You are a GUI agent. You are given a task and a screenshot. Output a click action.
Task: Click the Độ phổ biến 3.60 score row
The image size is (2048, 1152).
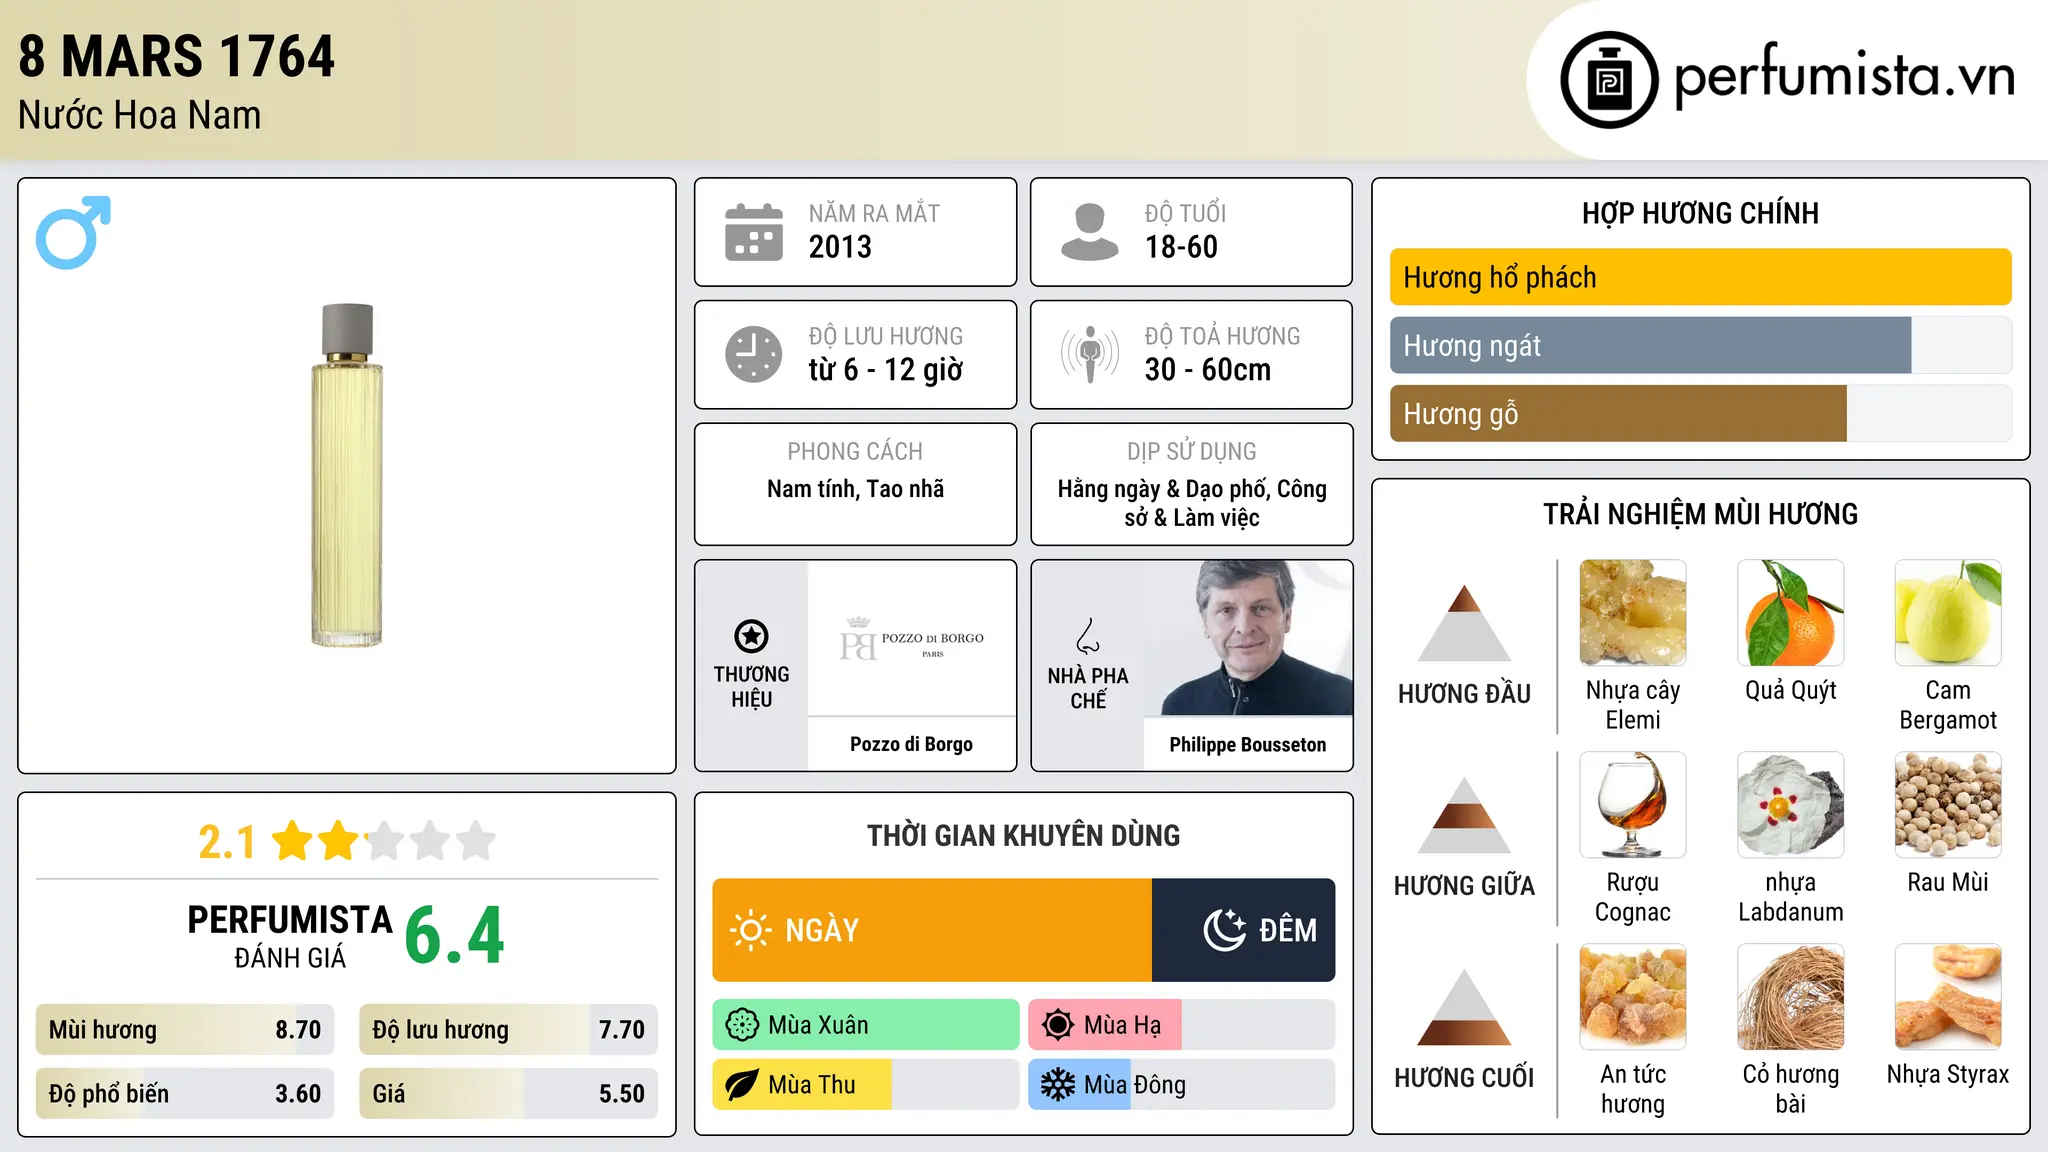point(185,1094)
